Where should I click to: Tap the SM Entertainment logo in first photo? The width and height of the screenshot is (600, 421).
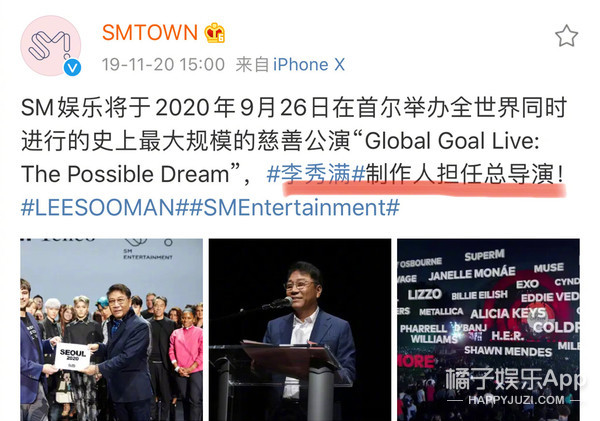tap(148, 248)
